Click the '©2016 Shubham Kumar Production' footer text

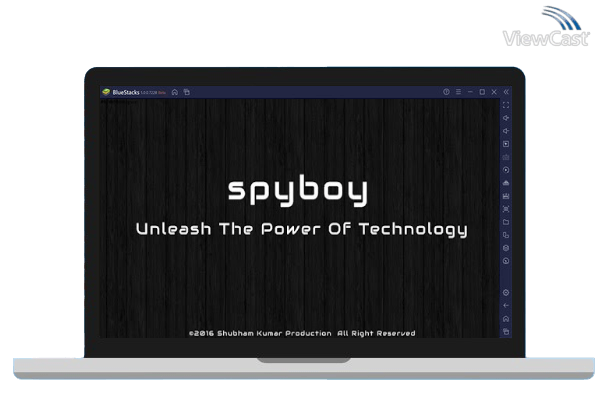tap(260, 333)
